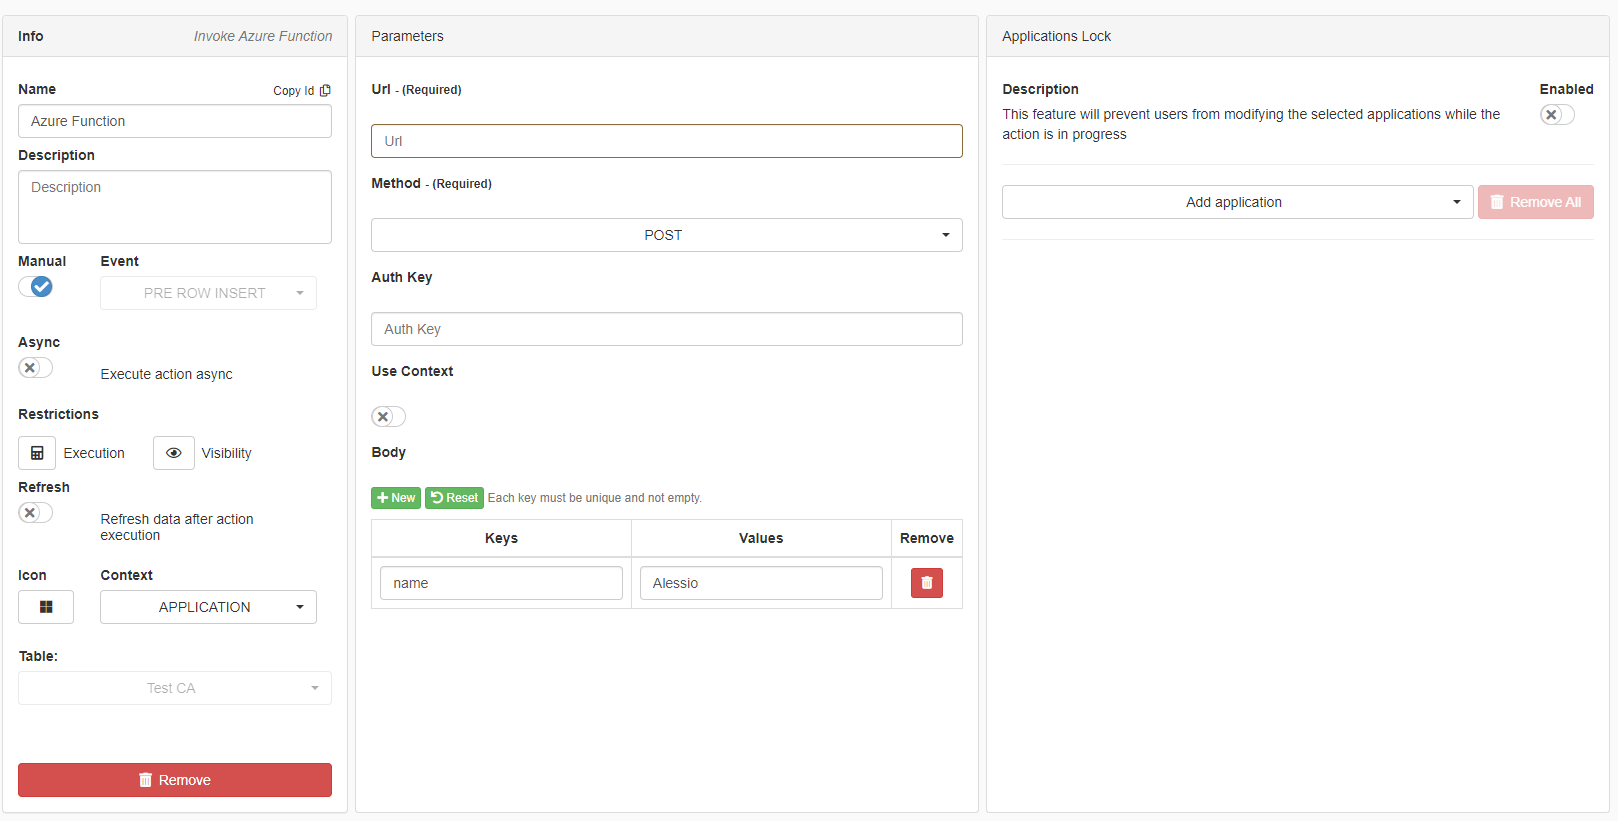Image resolution: width=1618 pixels, height=821 pixels.
Task: Open the Add application dropdown
Action: coord(1237,202)
